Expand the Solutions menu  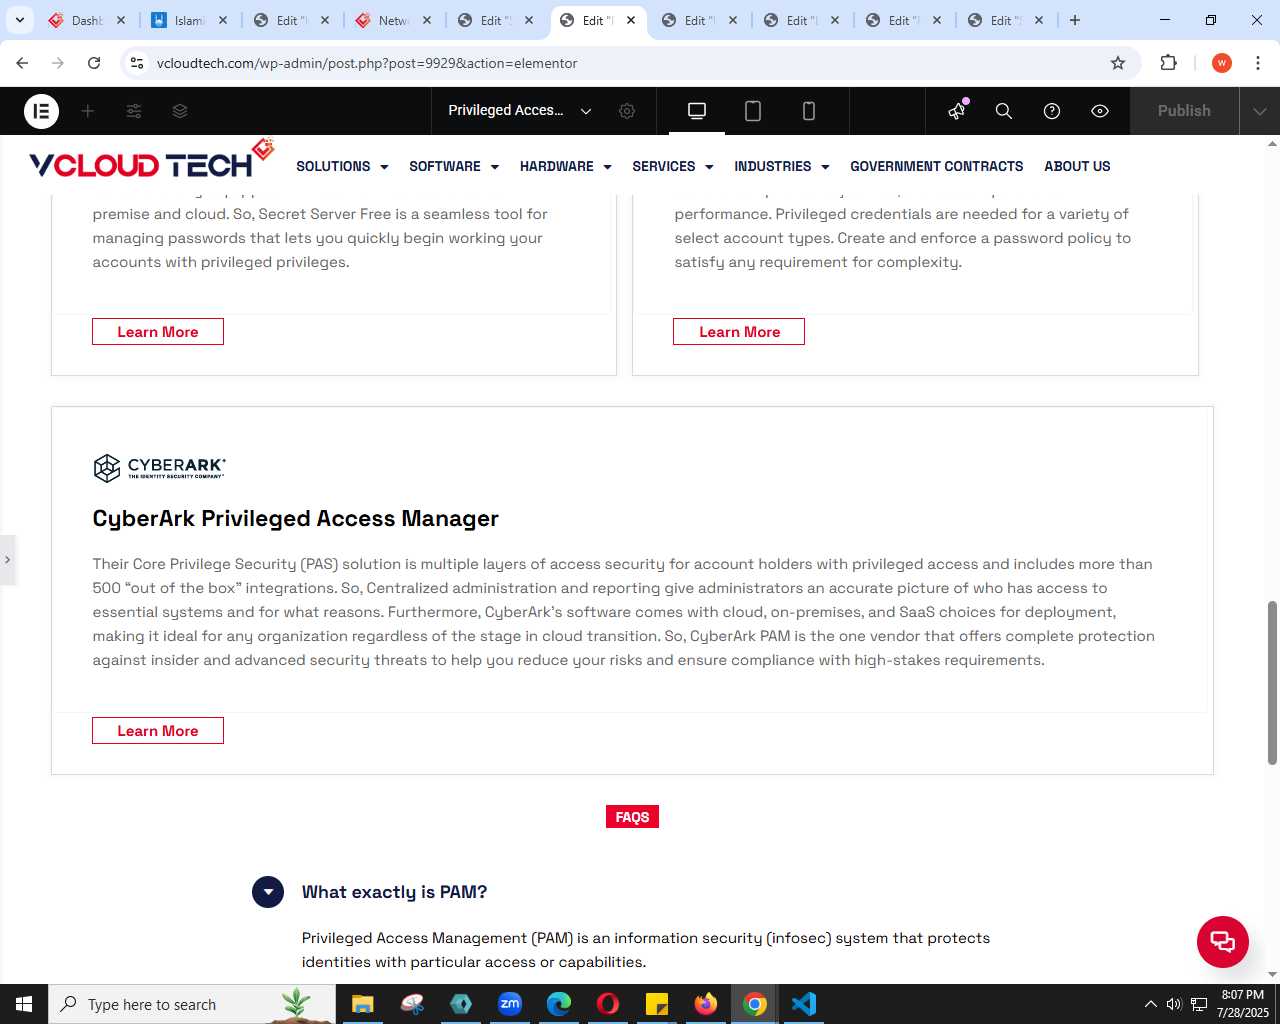pos(342,166)
